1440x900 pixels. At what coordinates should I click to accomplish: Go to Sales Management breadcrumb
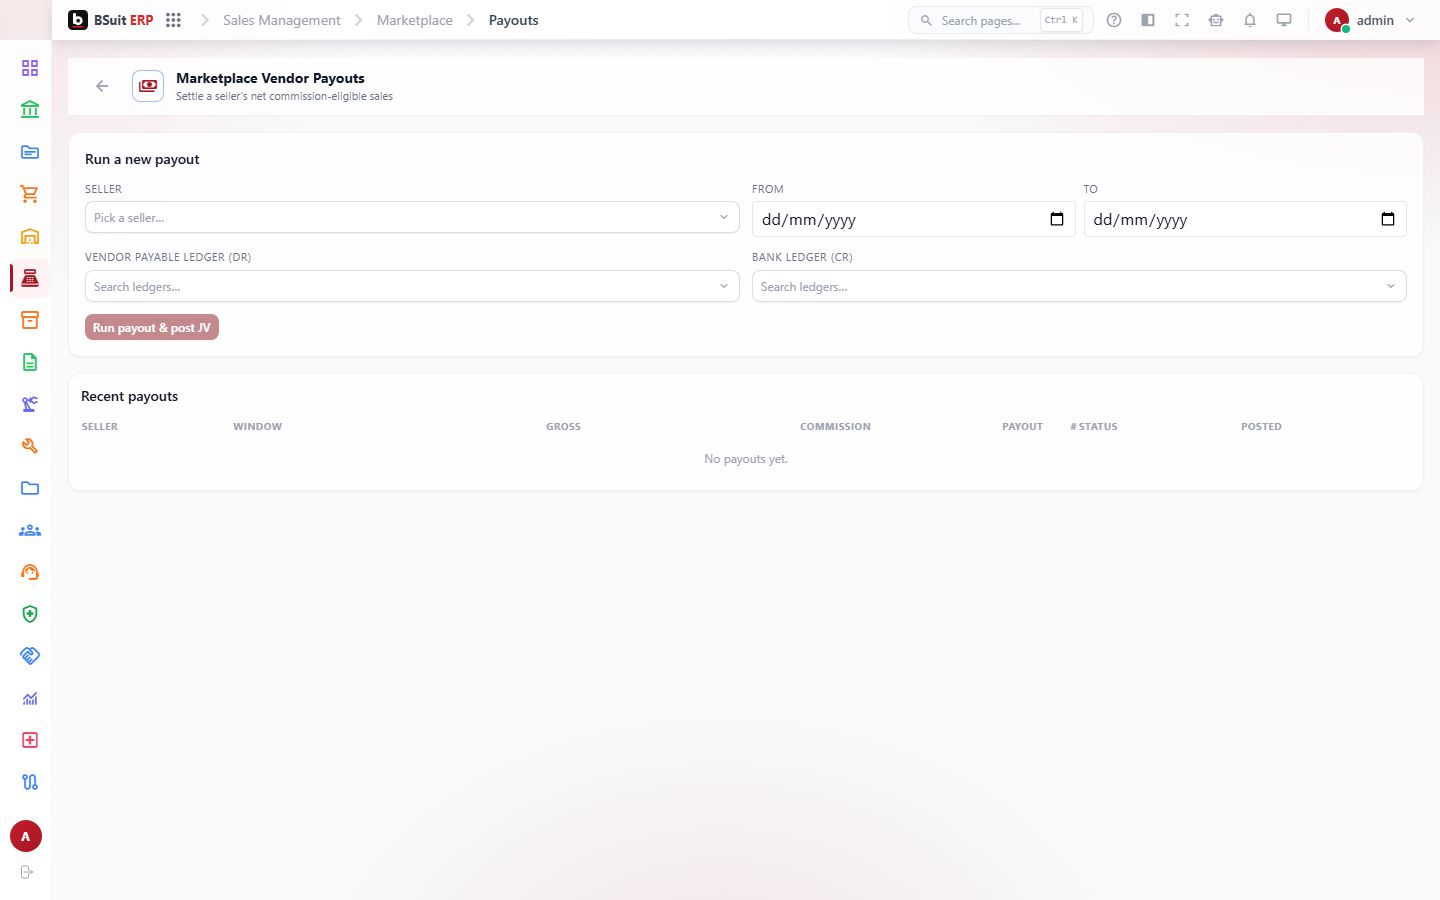(282, 20)
